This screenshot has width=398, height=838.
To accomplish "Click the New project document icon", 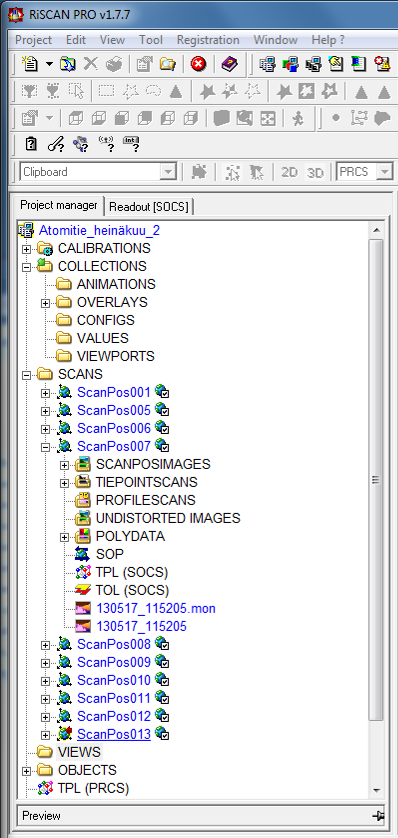I will (x=30, y=64).
